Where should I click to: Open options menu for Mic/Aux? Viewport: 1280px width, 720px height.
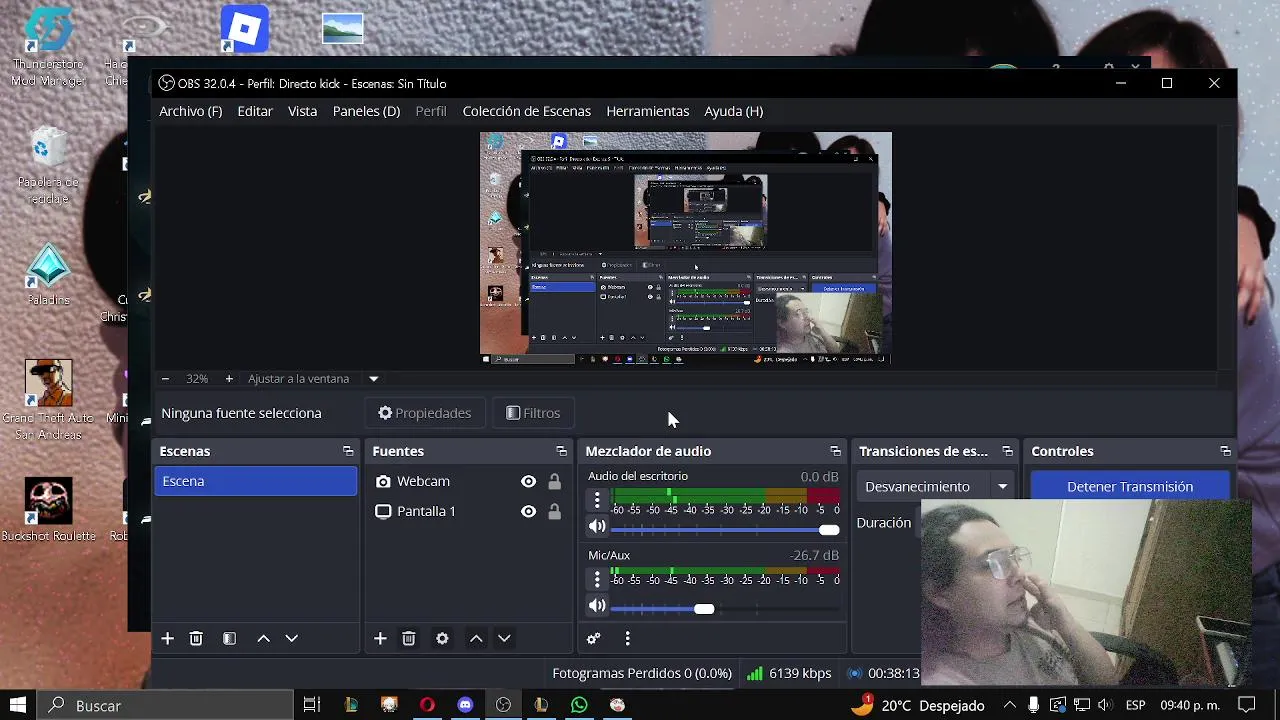click(x=597, y=579)
